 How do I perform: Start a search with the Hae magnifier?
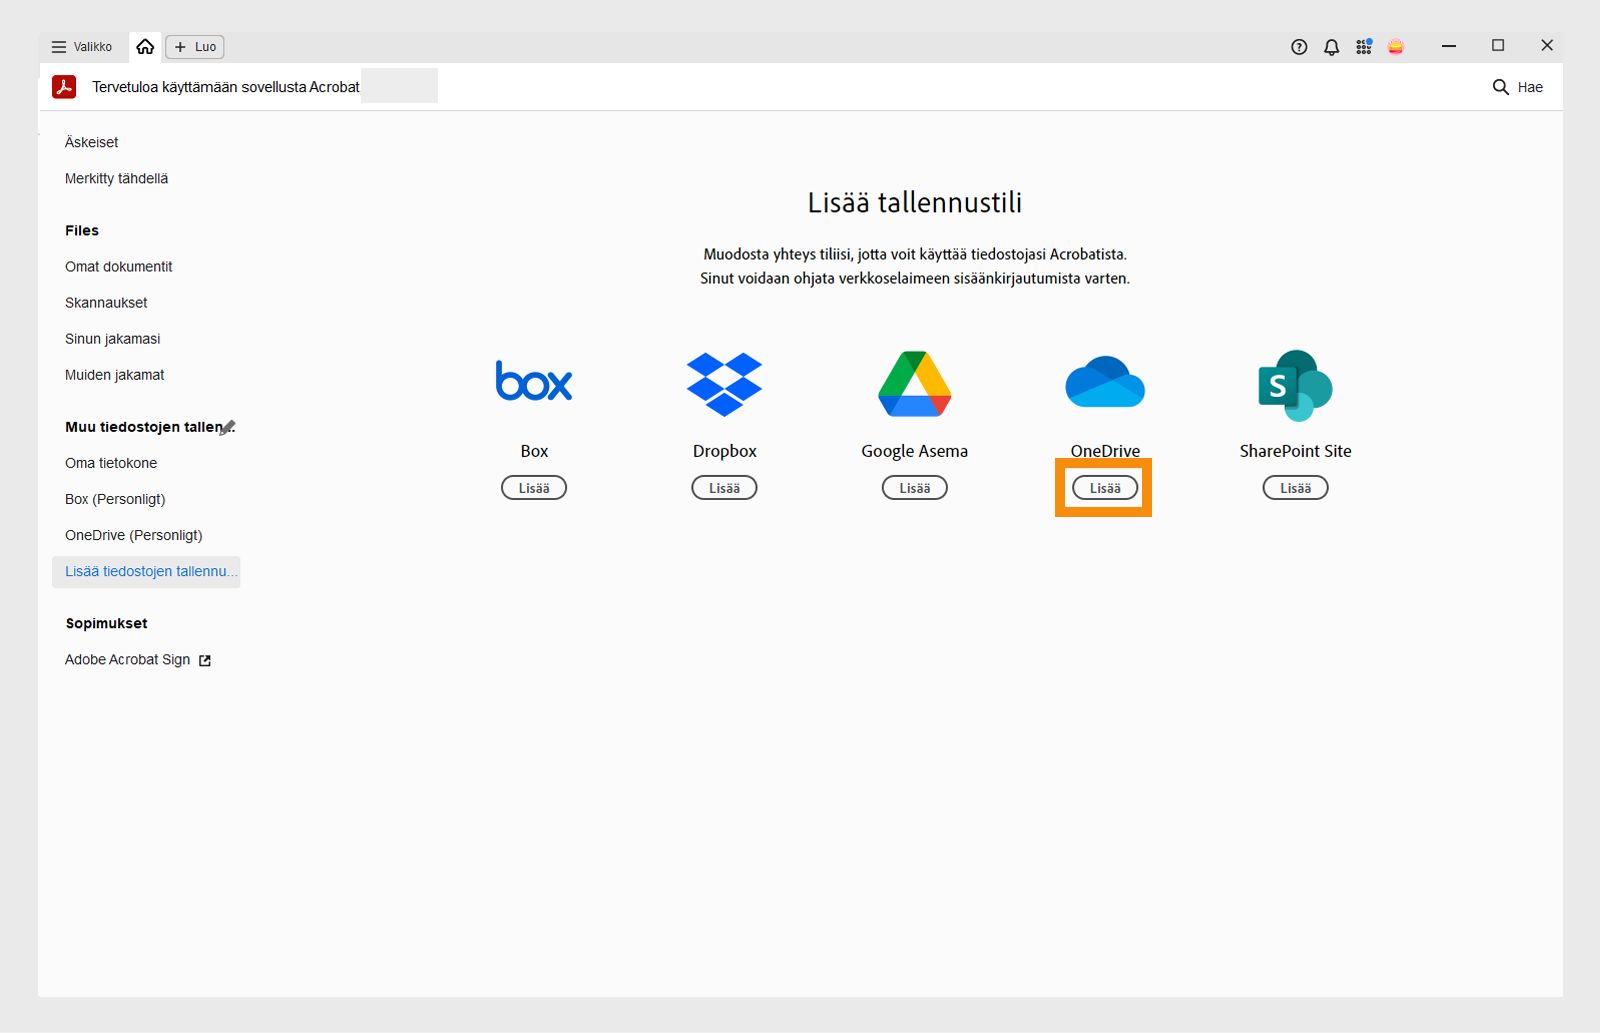[1500, 87]
